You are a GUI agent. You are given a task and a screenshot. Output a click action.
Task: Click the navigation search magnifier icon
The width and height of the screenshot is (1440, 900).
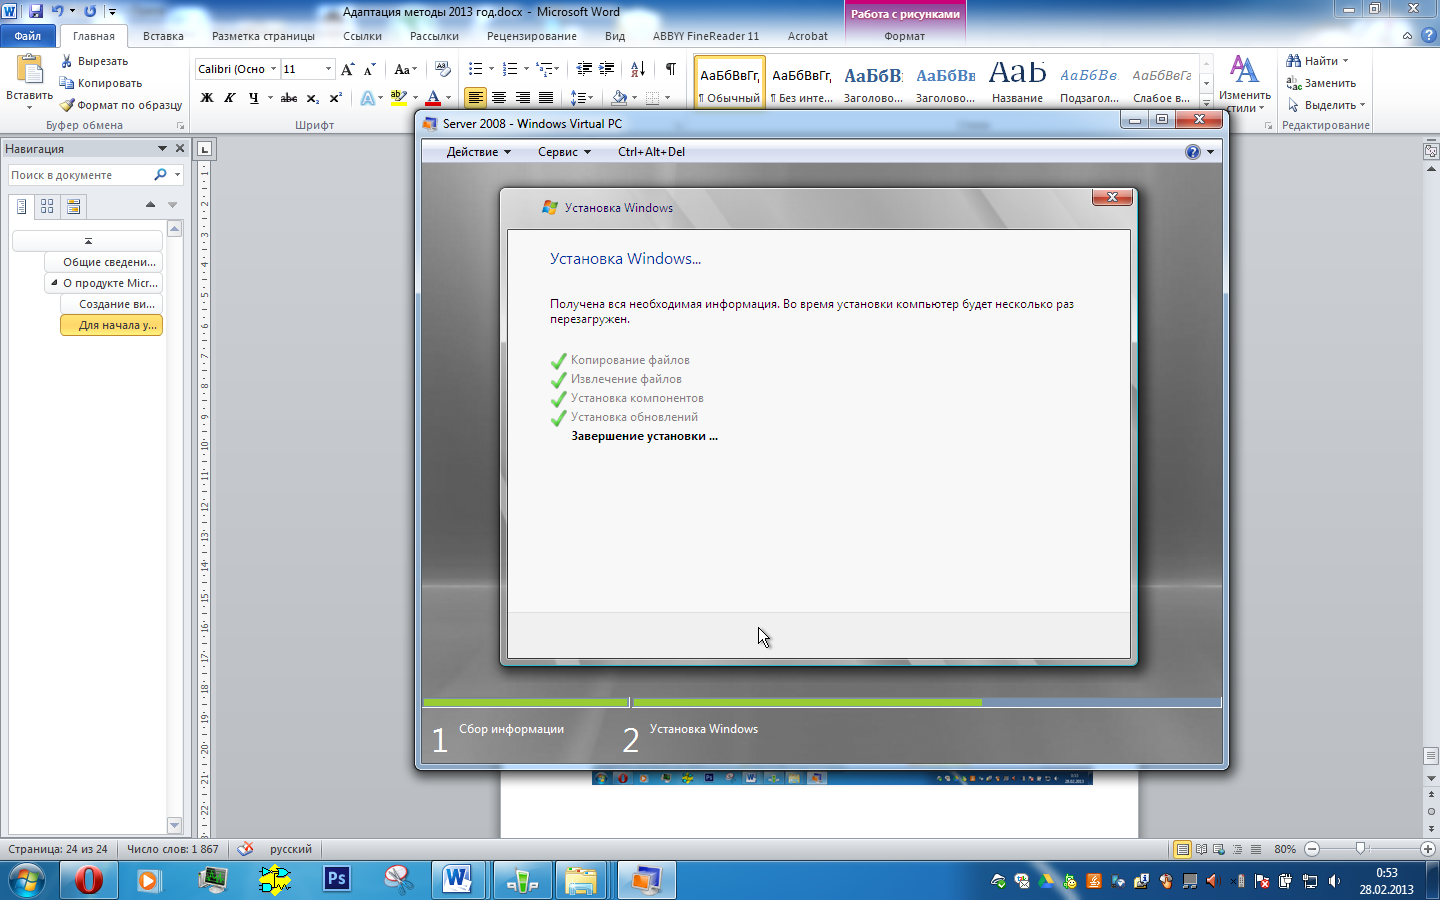tap(160, 175)
